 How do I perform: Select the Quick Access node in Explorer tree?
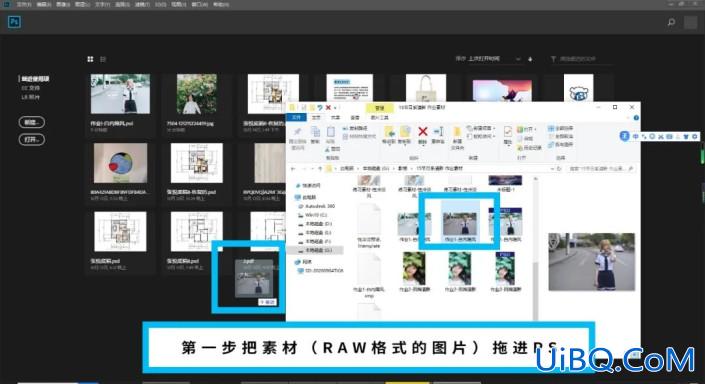pyautogui.click(x=308, y=185)
